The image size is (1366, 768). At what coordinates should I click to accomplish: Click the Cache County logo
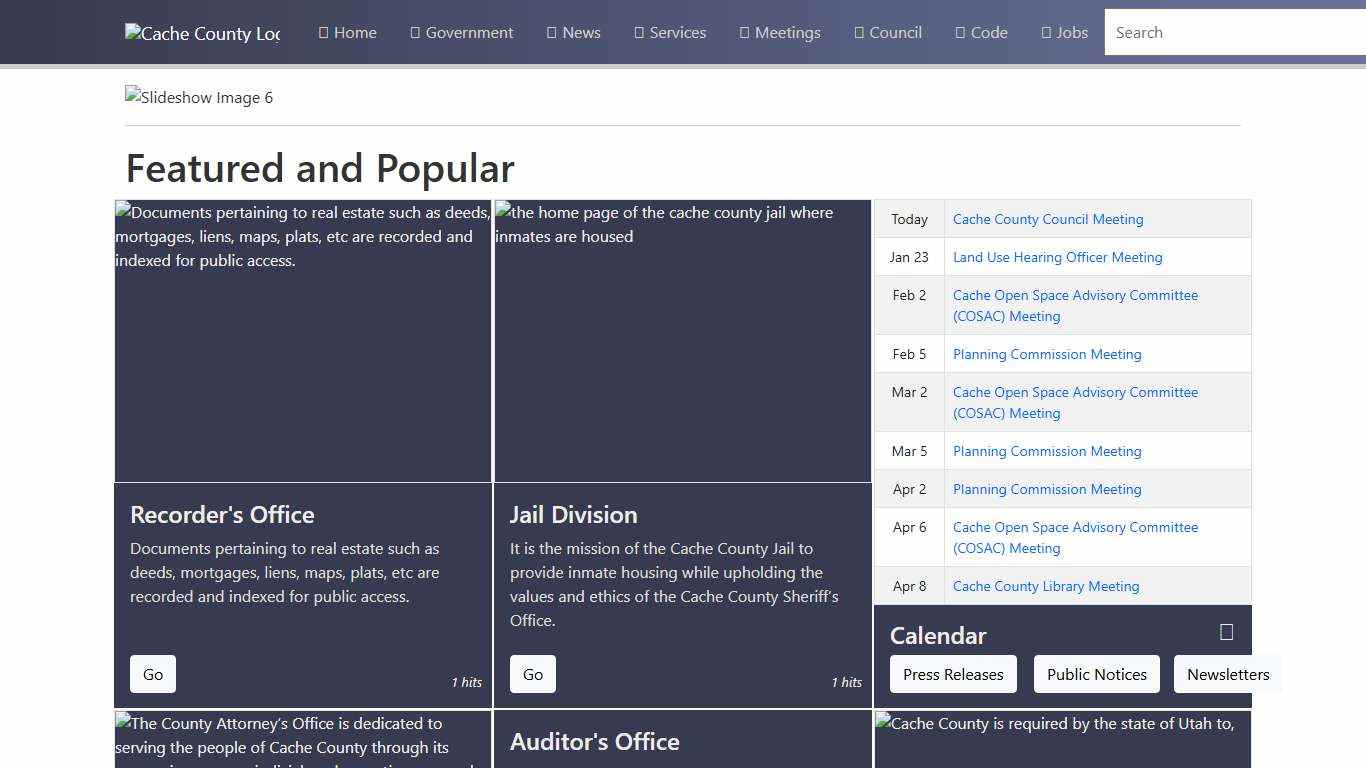click(x=201, y=32)
